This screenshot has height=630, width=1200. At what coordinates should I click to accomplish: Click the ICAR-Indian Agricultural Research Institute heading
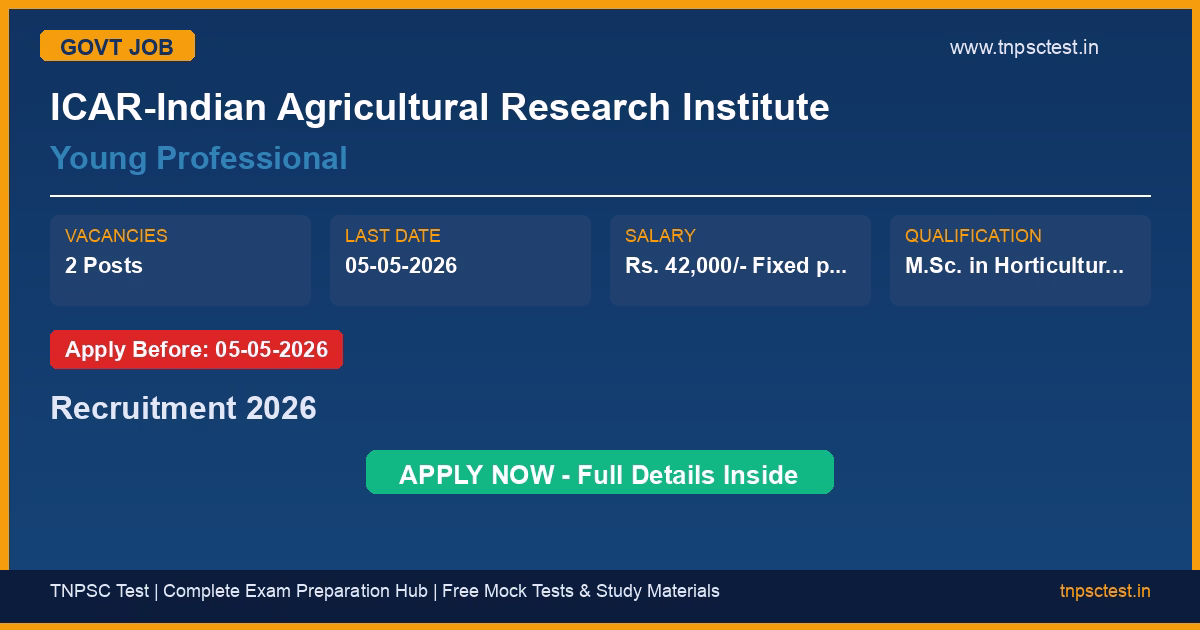439,107
